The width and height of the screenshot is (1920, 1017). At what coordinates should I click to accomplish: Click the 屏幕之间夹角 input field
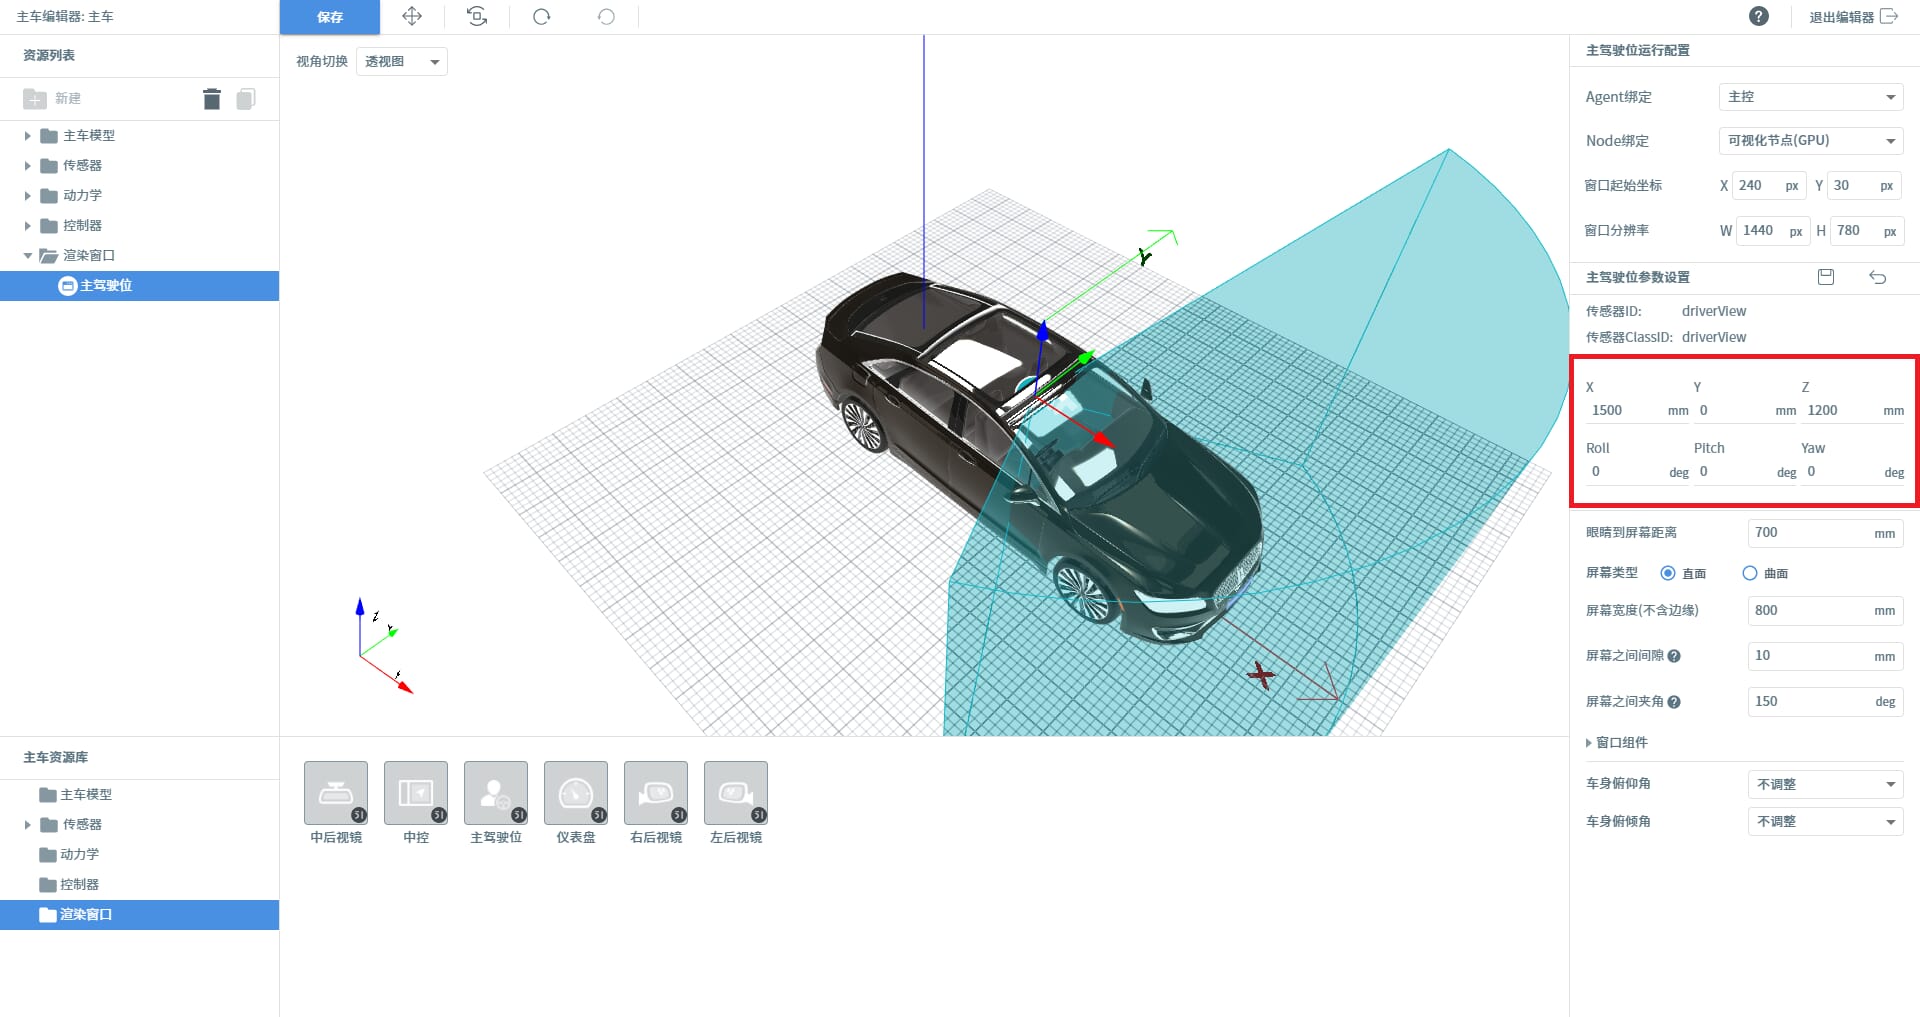[1825, 702]
